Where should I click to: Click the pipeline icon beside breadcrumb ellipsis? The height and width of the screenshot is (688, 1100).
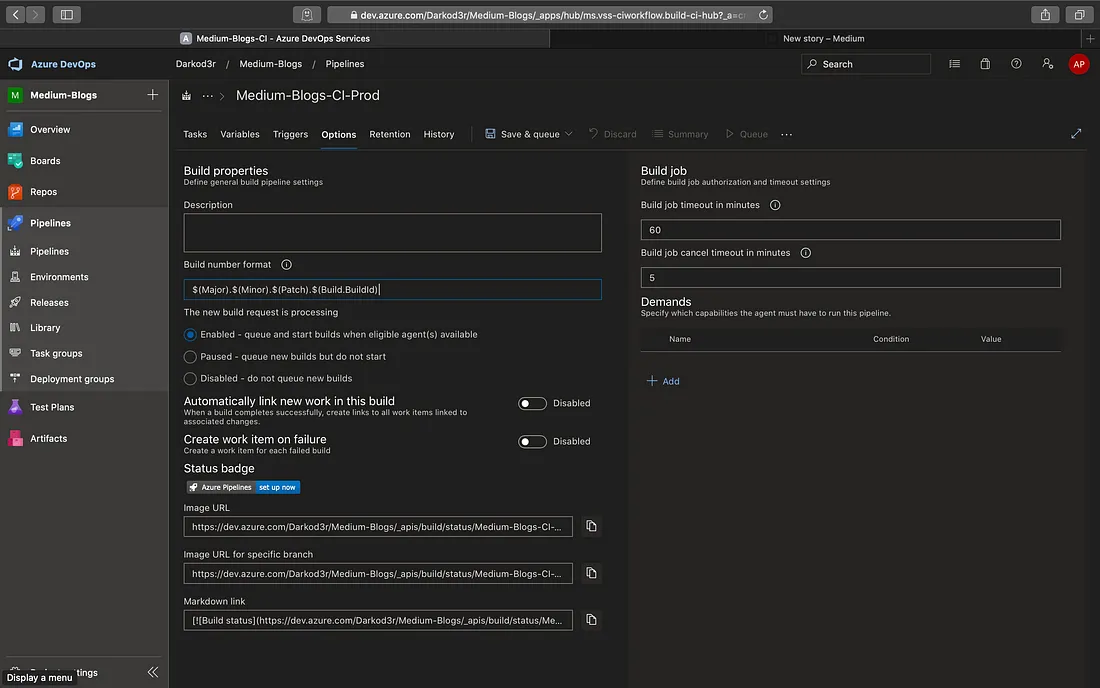click(x=187, y=96)
